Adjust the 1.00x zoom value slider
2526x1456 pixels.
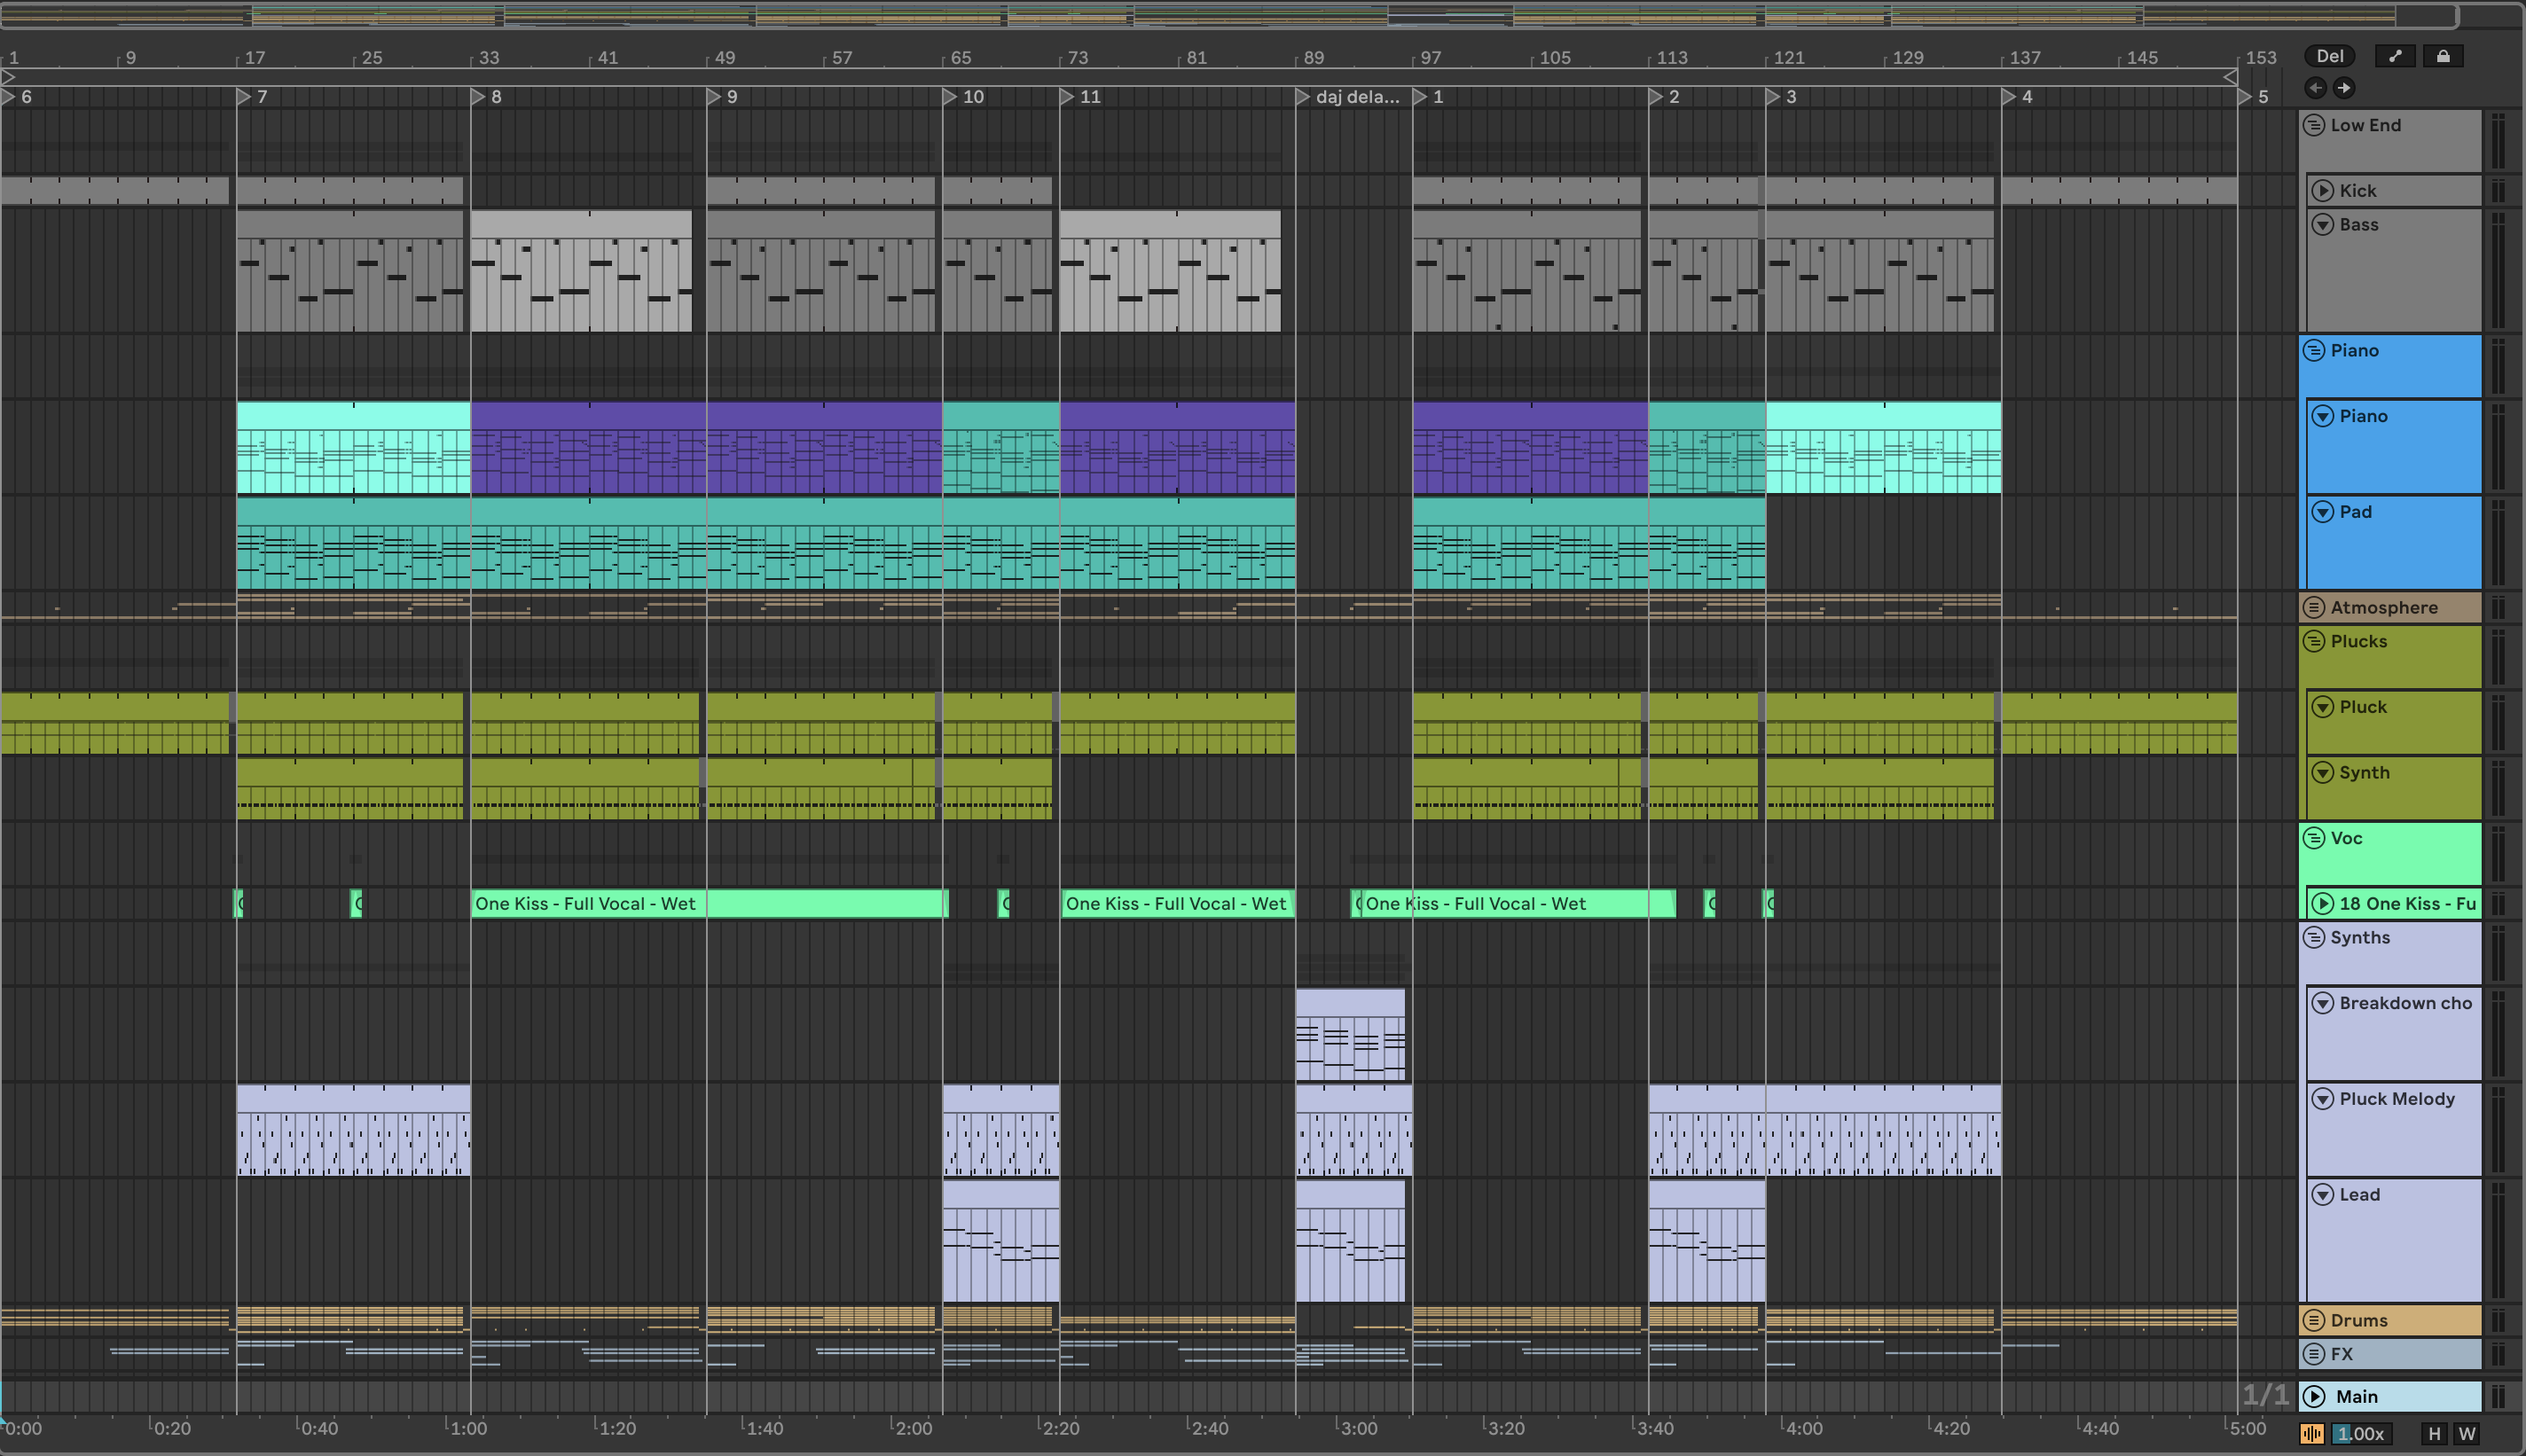click(2361, 1433)
